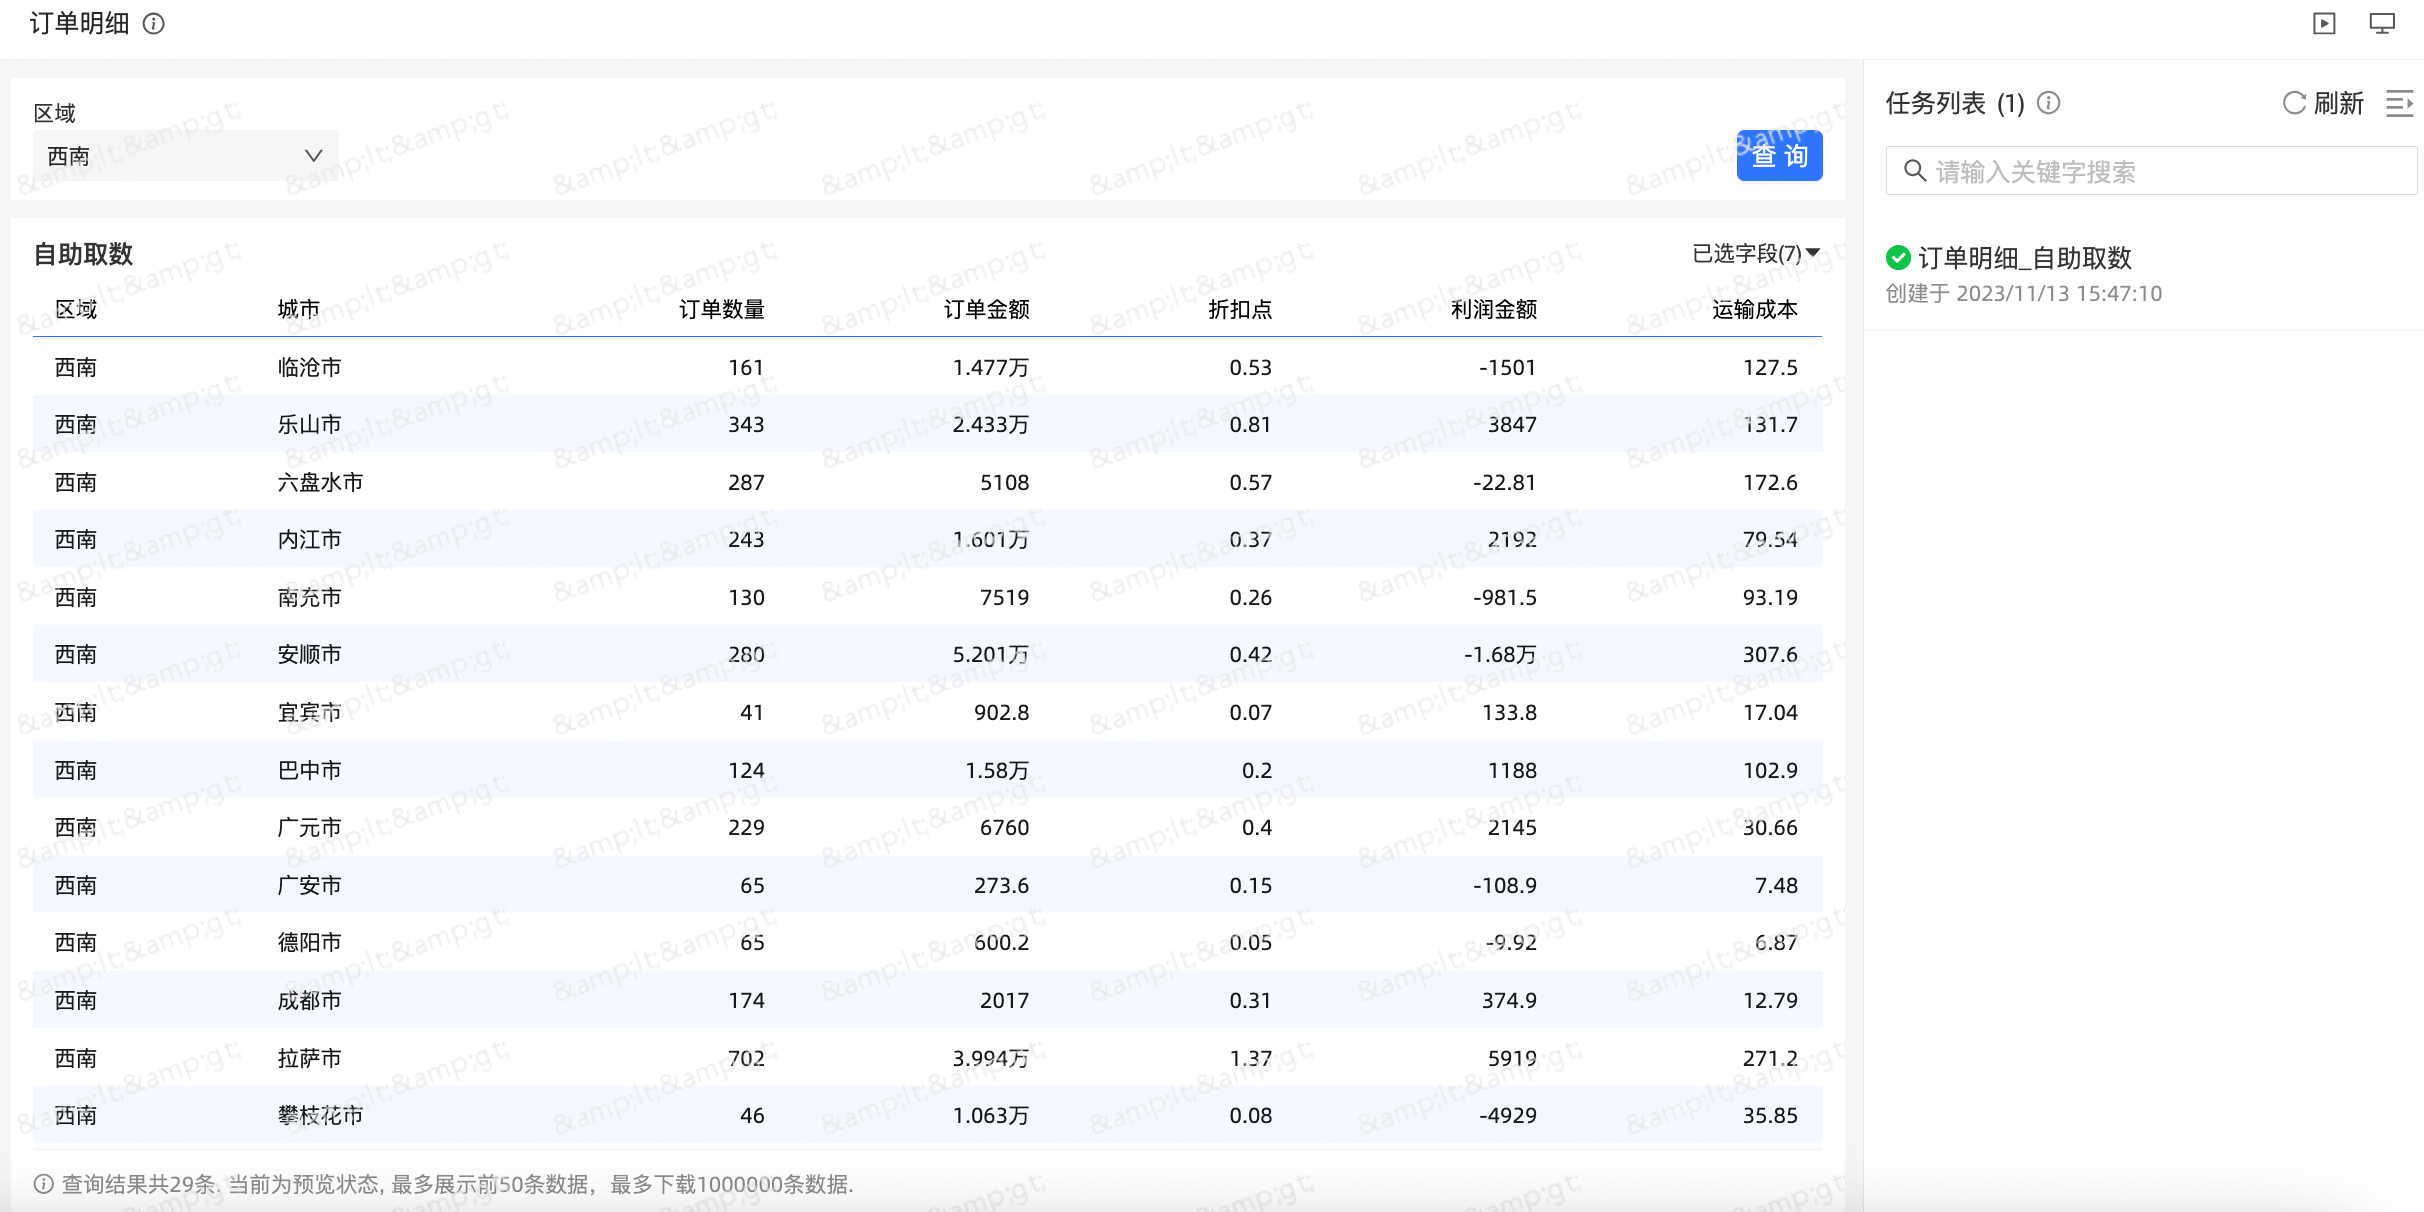
Task: Click the 运输成本 column header
Action: point(1755,309)
